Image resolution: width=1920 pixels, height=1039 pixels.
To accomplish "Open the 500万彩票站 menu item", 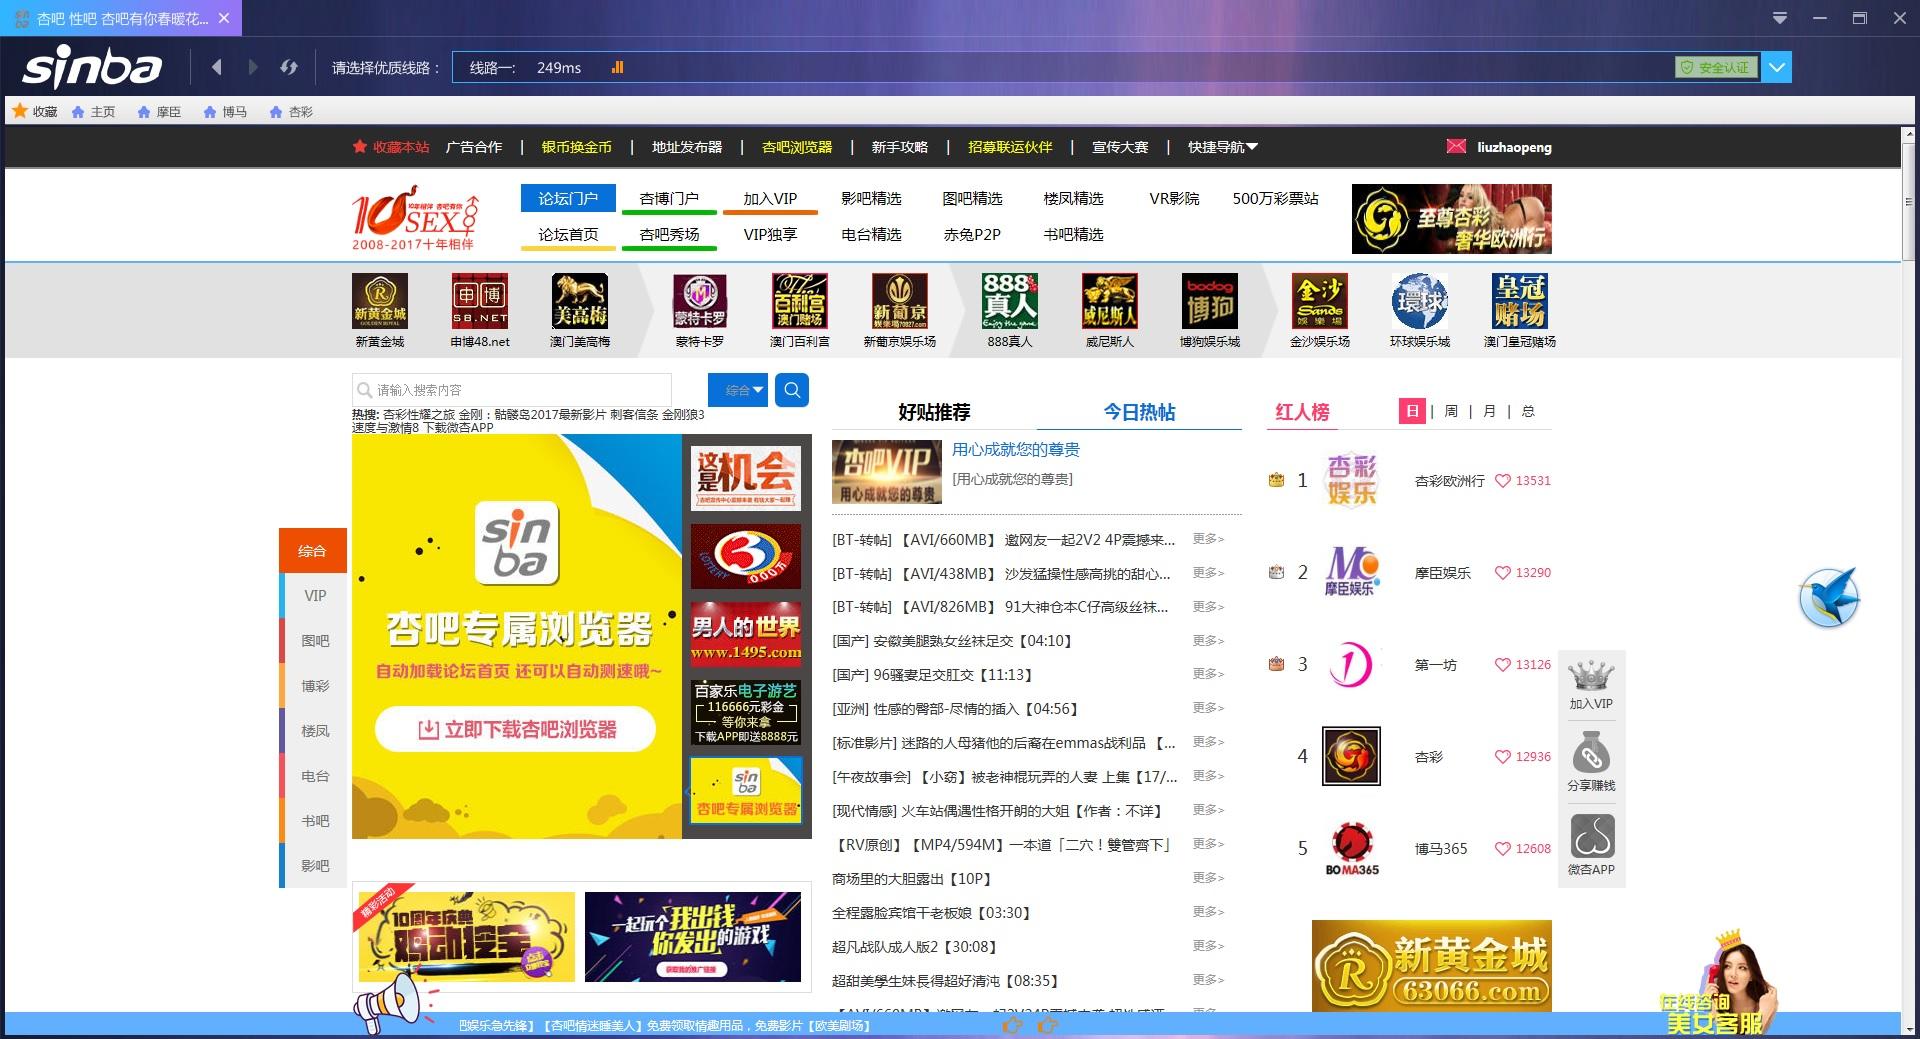I will point(1275,198).
